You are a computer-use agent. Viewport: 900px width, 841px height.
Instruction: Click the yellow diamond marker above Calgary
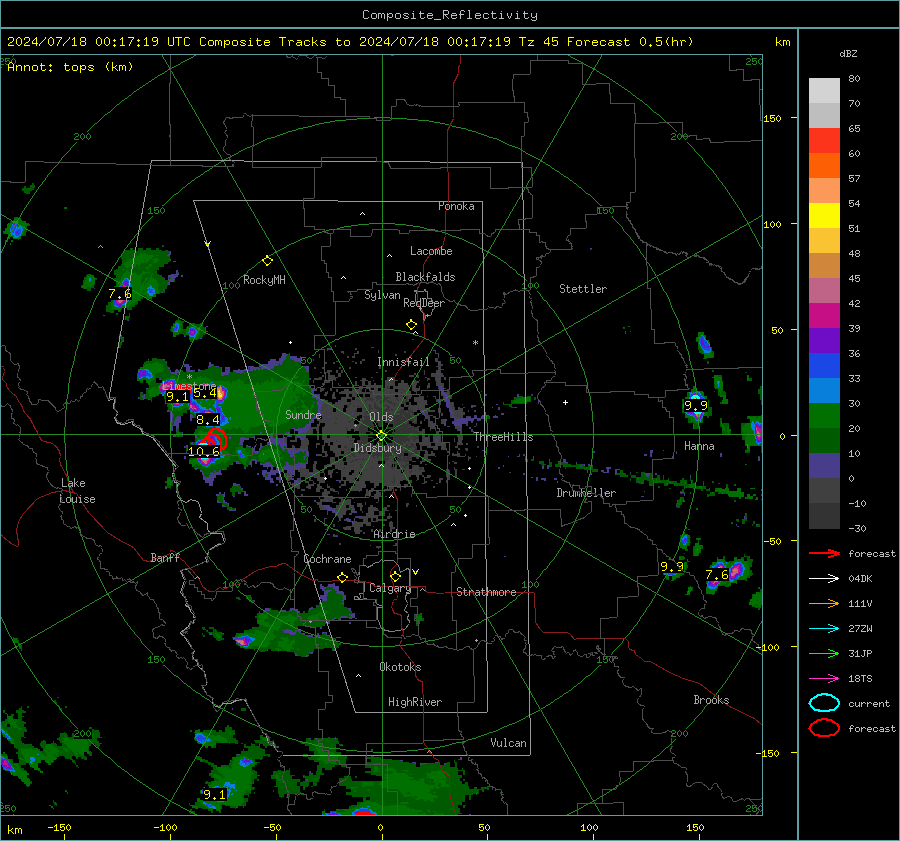pos(395,576)
